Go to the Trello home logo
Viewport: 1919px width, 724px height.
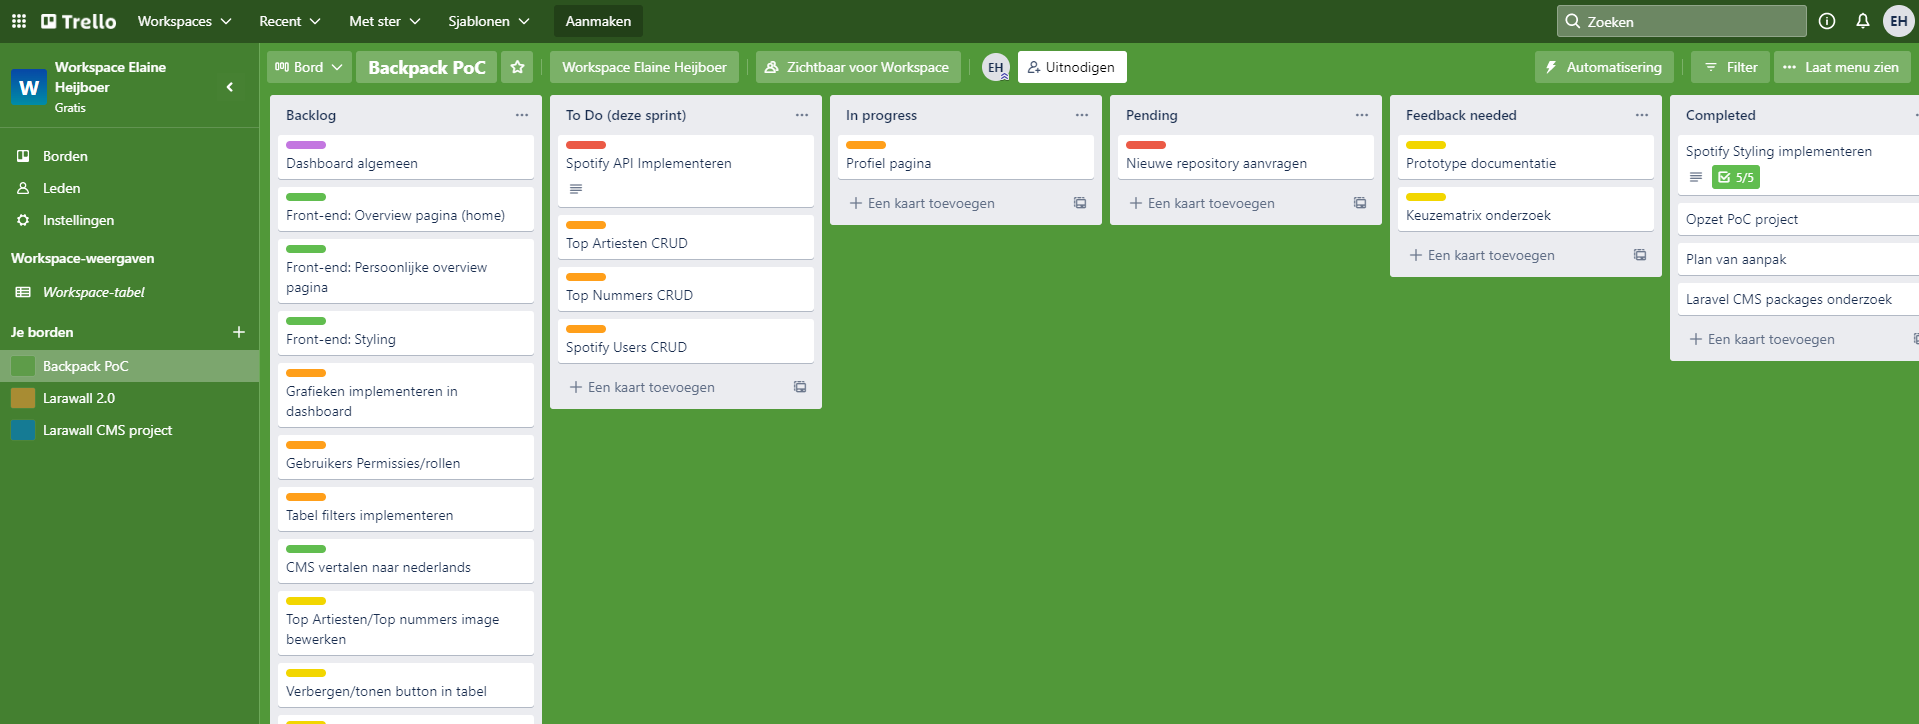click(78, 21)
